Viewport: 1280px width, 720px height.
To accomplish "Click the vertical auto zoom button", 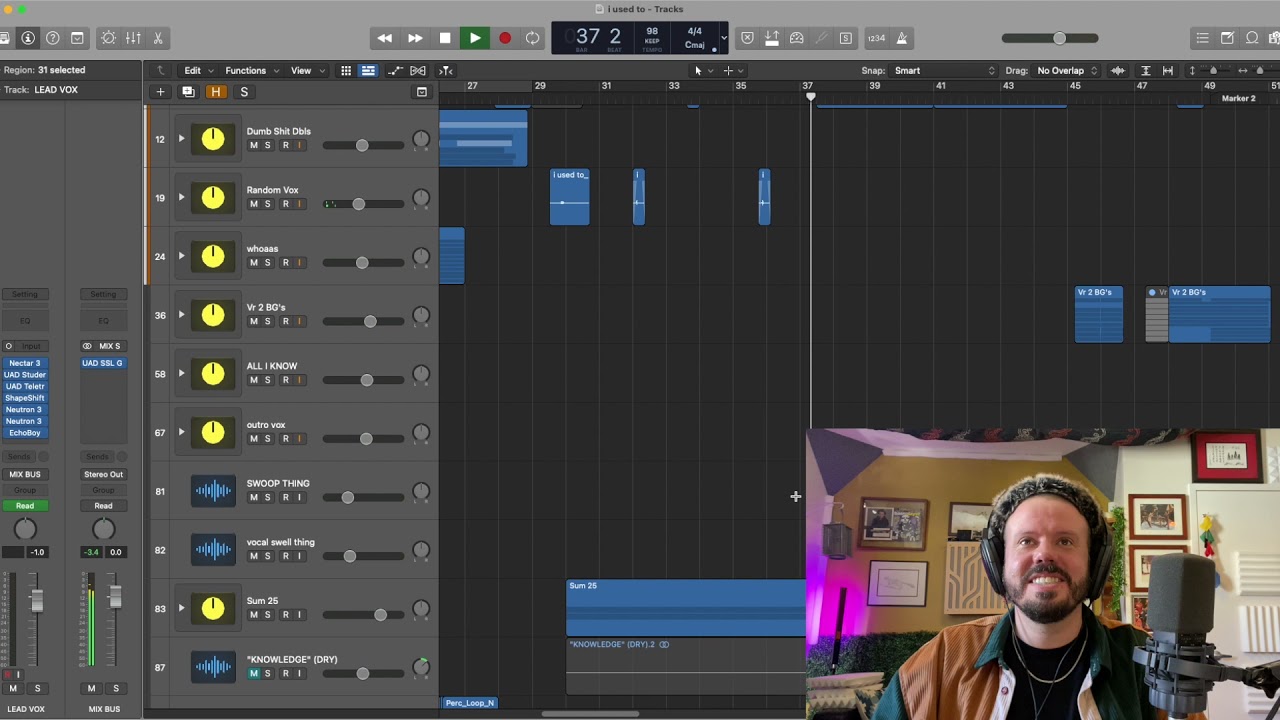I will [1146, 70].
